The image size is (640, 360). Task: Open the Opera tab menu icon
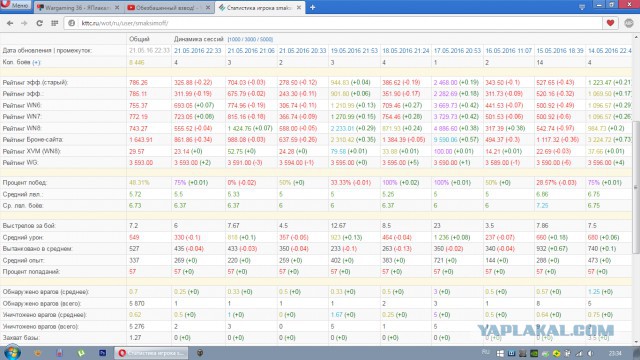pyautogui.click(x=582, y=7)
